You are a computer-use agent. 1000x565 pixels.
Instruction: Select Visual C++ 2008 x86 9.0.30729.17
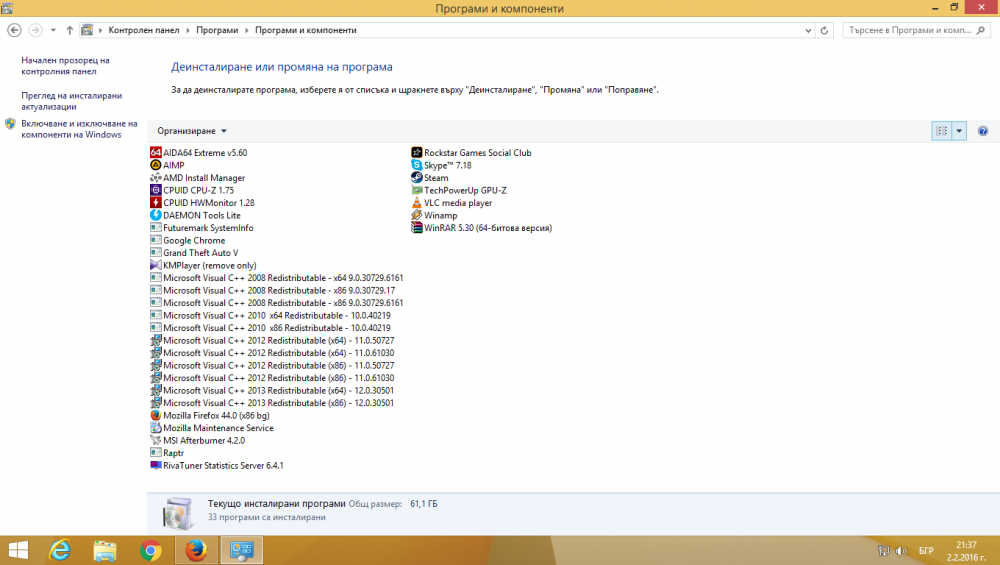tap(272, 290)
